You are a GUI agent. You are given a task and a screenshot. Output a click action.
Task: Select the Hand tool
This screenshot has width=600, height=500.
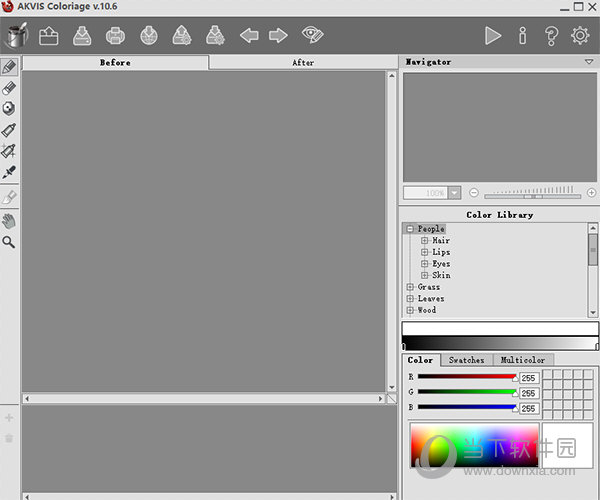click(9, 221)
